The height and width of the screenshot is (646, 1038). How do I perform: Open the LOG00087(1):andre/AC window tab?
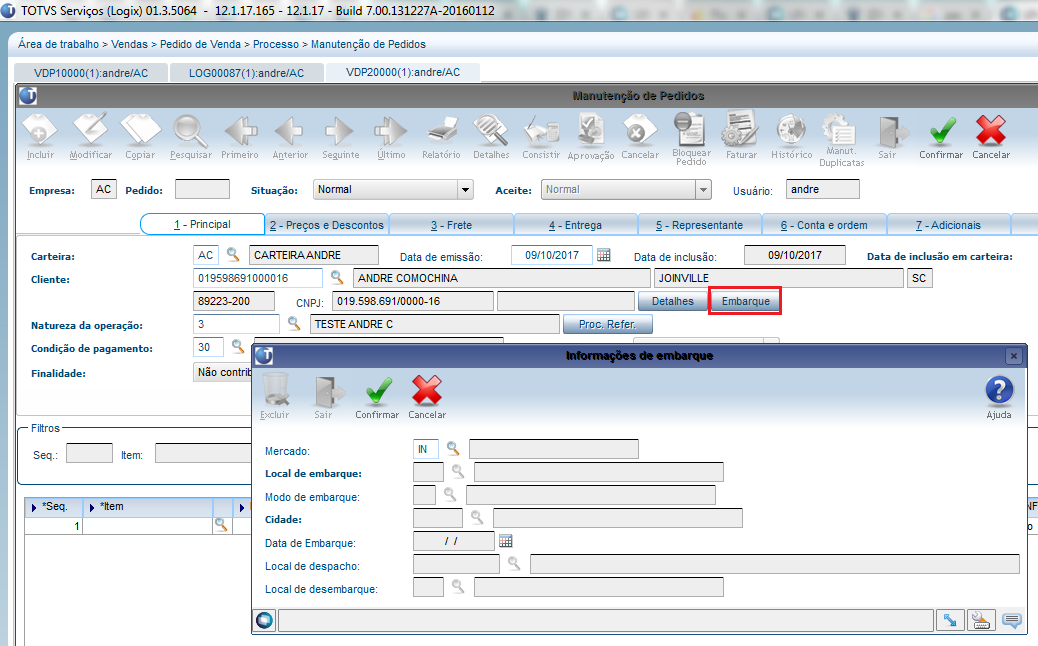247,73
